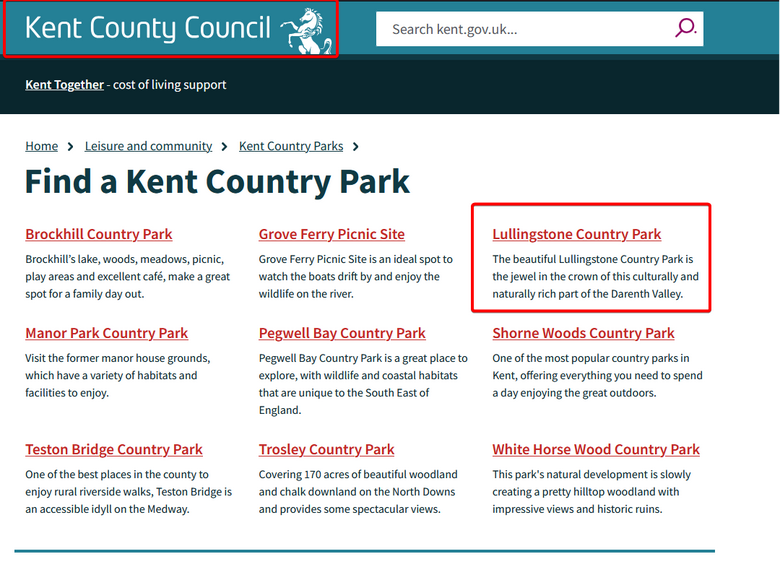Click the magnifying glass search icon

[x=685, y=28]
